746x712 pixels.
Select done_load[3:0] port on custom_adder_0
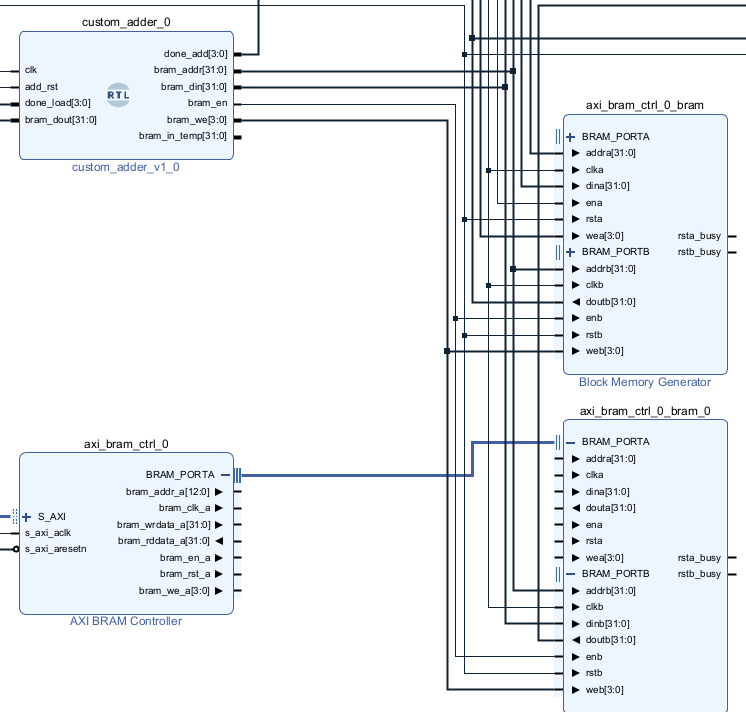[58, 103]
